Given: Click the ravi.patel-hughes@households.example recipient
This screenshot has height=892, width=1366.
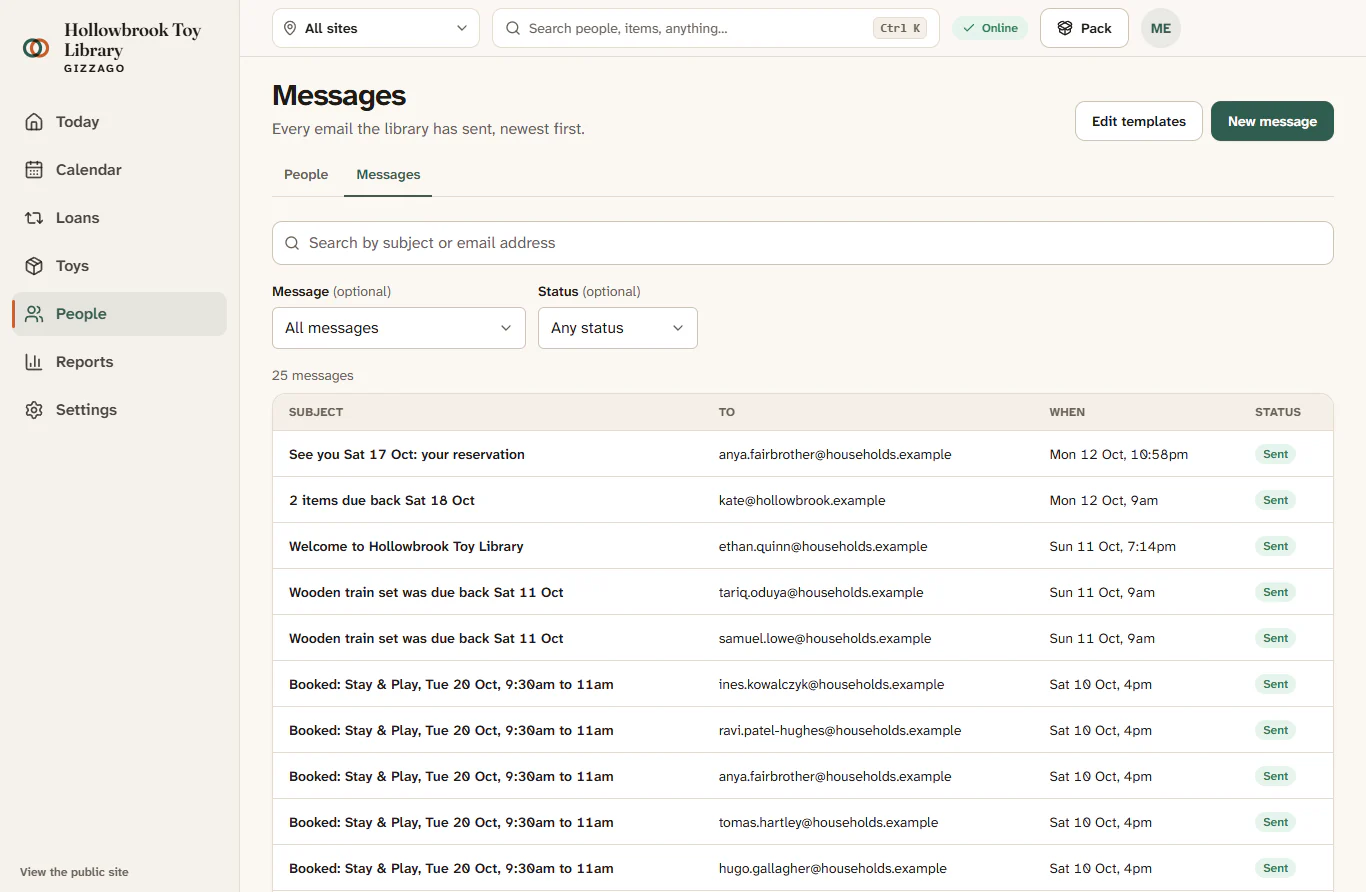Looking at the screenshot, I should pos(840,730).
